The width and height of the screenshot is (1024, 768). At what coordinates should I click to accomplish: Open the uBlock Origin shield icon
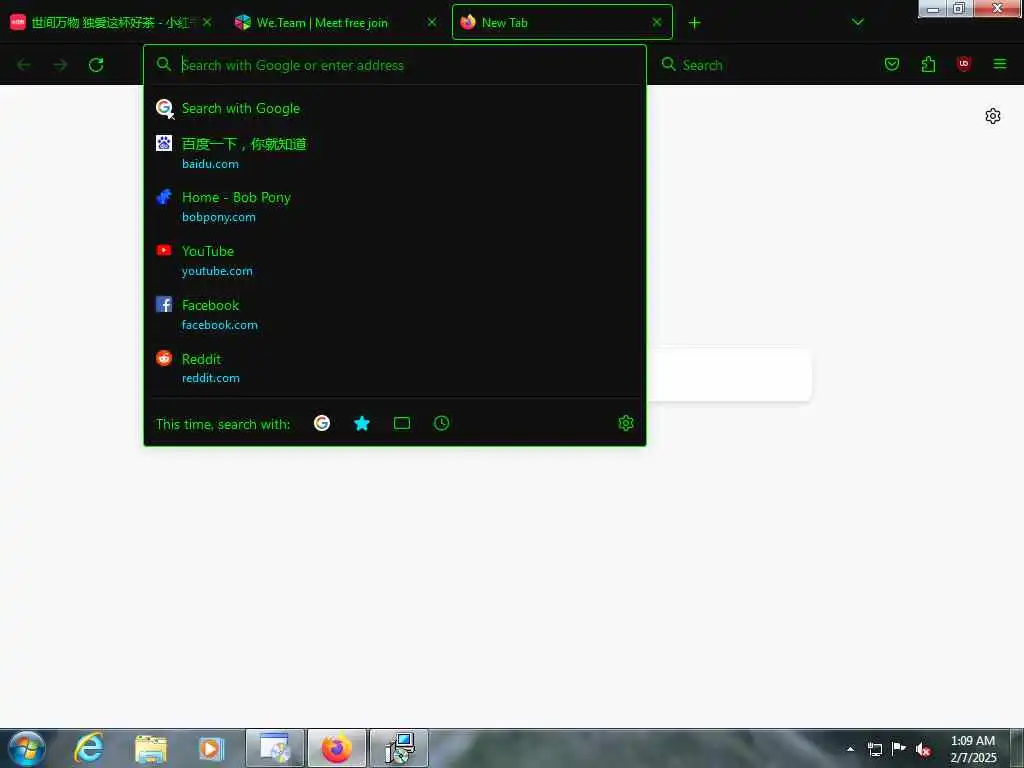pos(963,64)
